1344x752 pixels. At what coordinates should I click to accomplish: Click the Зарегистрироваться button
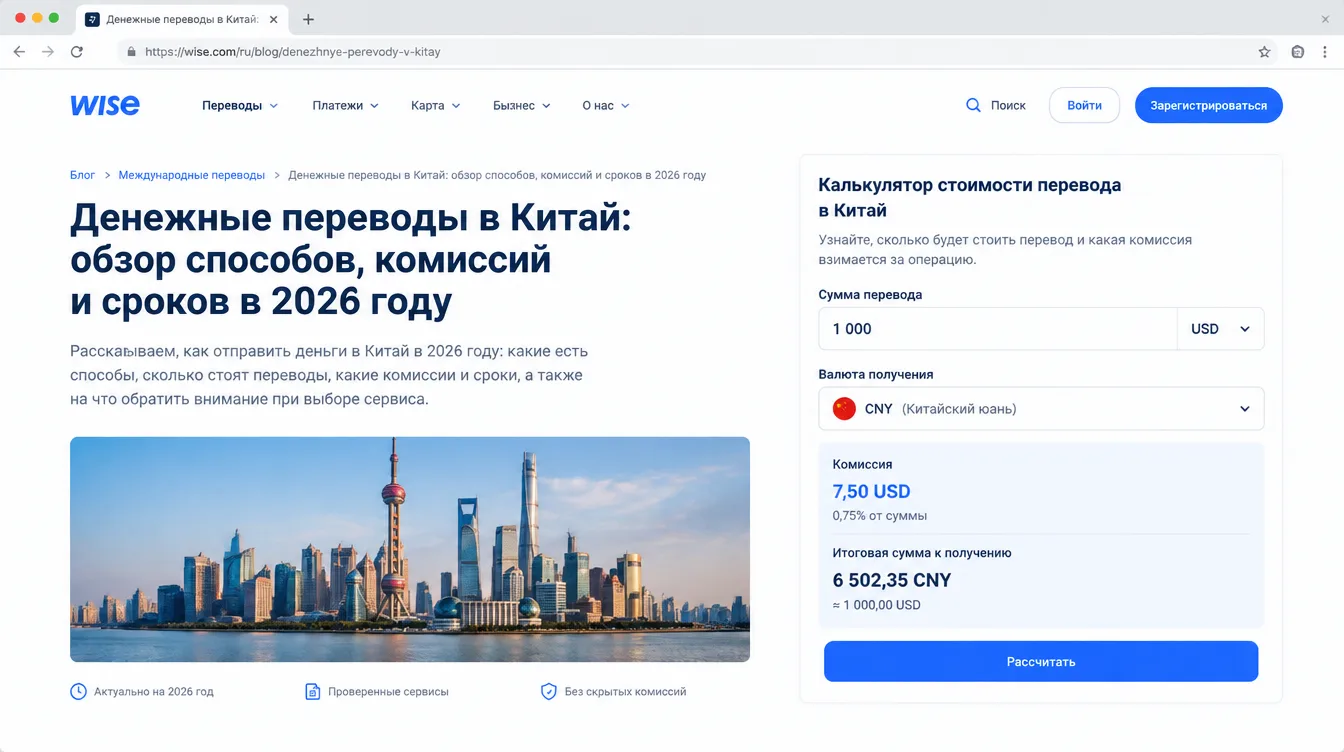(1208, 105)
